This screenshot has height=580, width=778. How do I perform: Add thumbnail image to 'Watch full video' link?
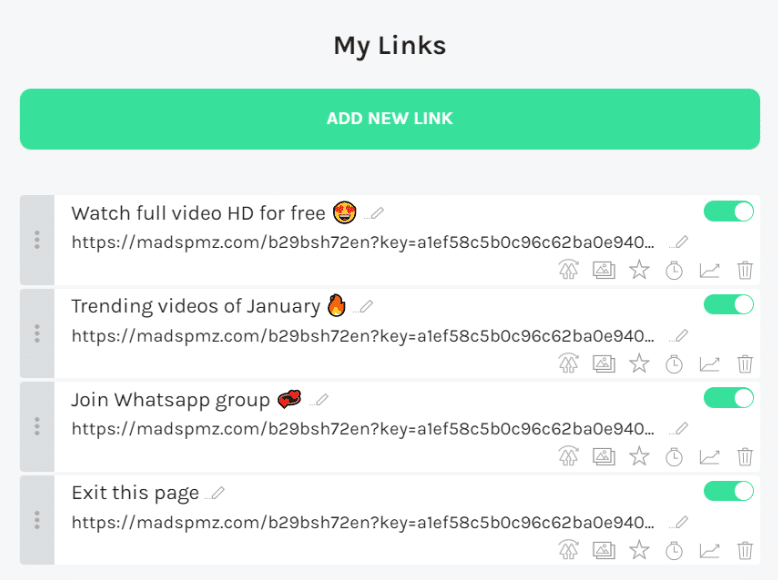point(604,270)
